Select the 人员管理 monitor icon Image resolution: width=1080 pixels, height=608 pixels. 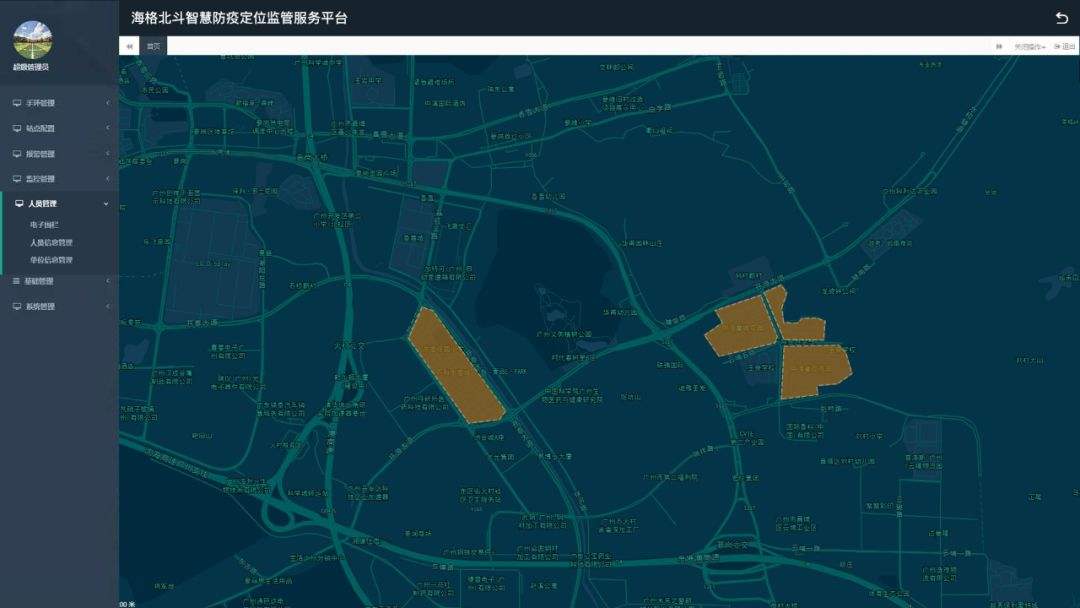pyautogui.click(x=17, y=203)
